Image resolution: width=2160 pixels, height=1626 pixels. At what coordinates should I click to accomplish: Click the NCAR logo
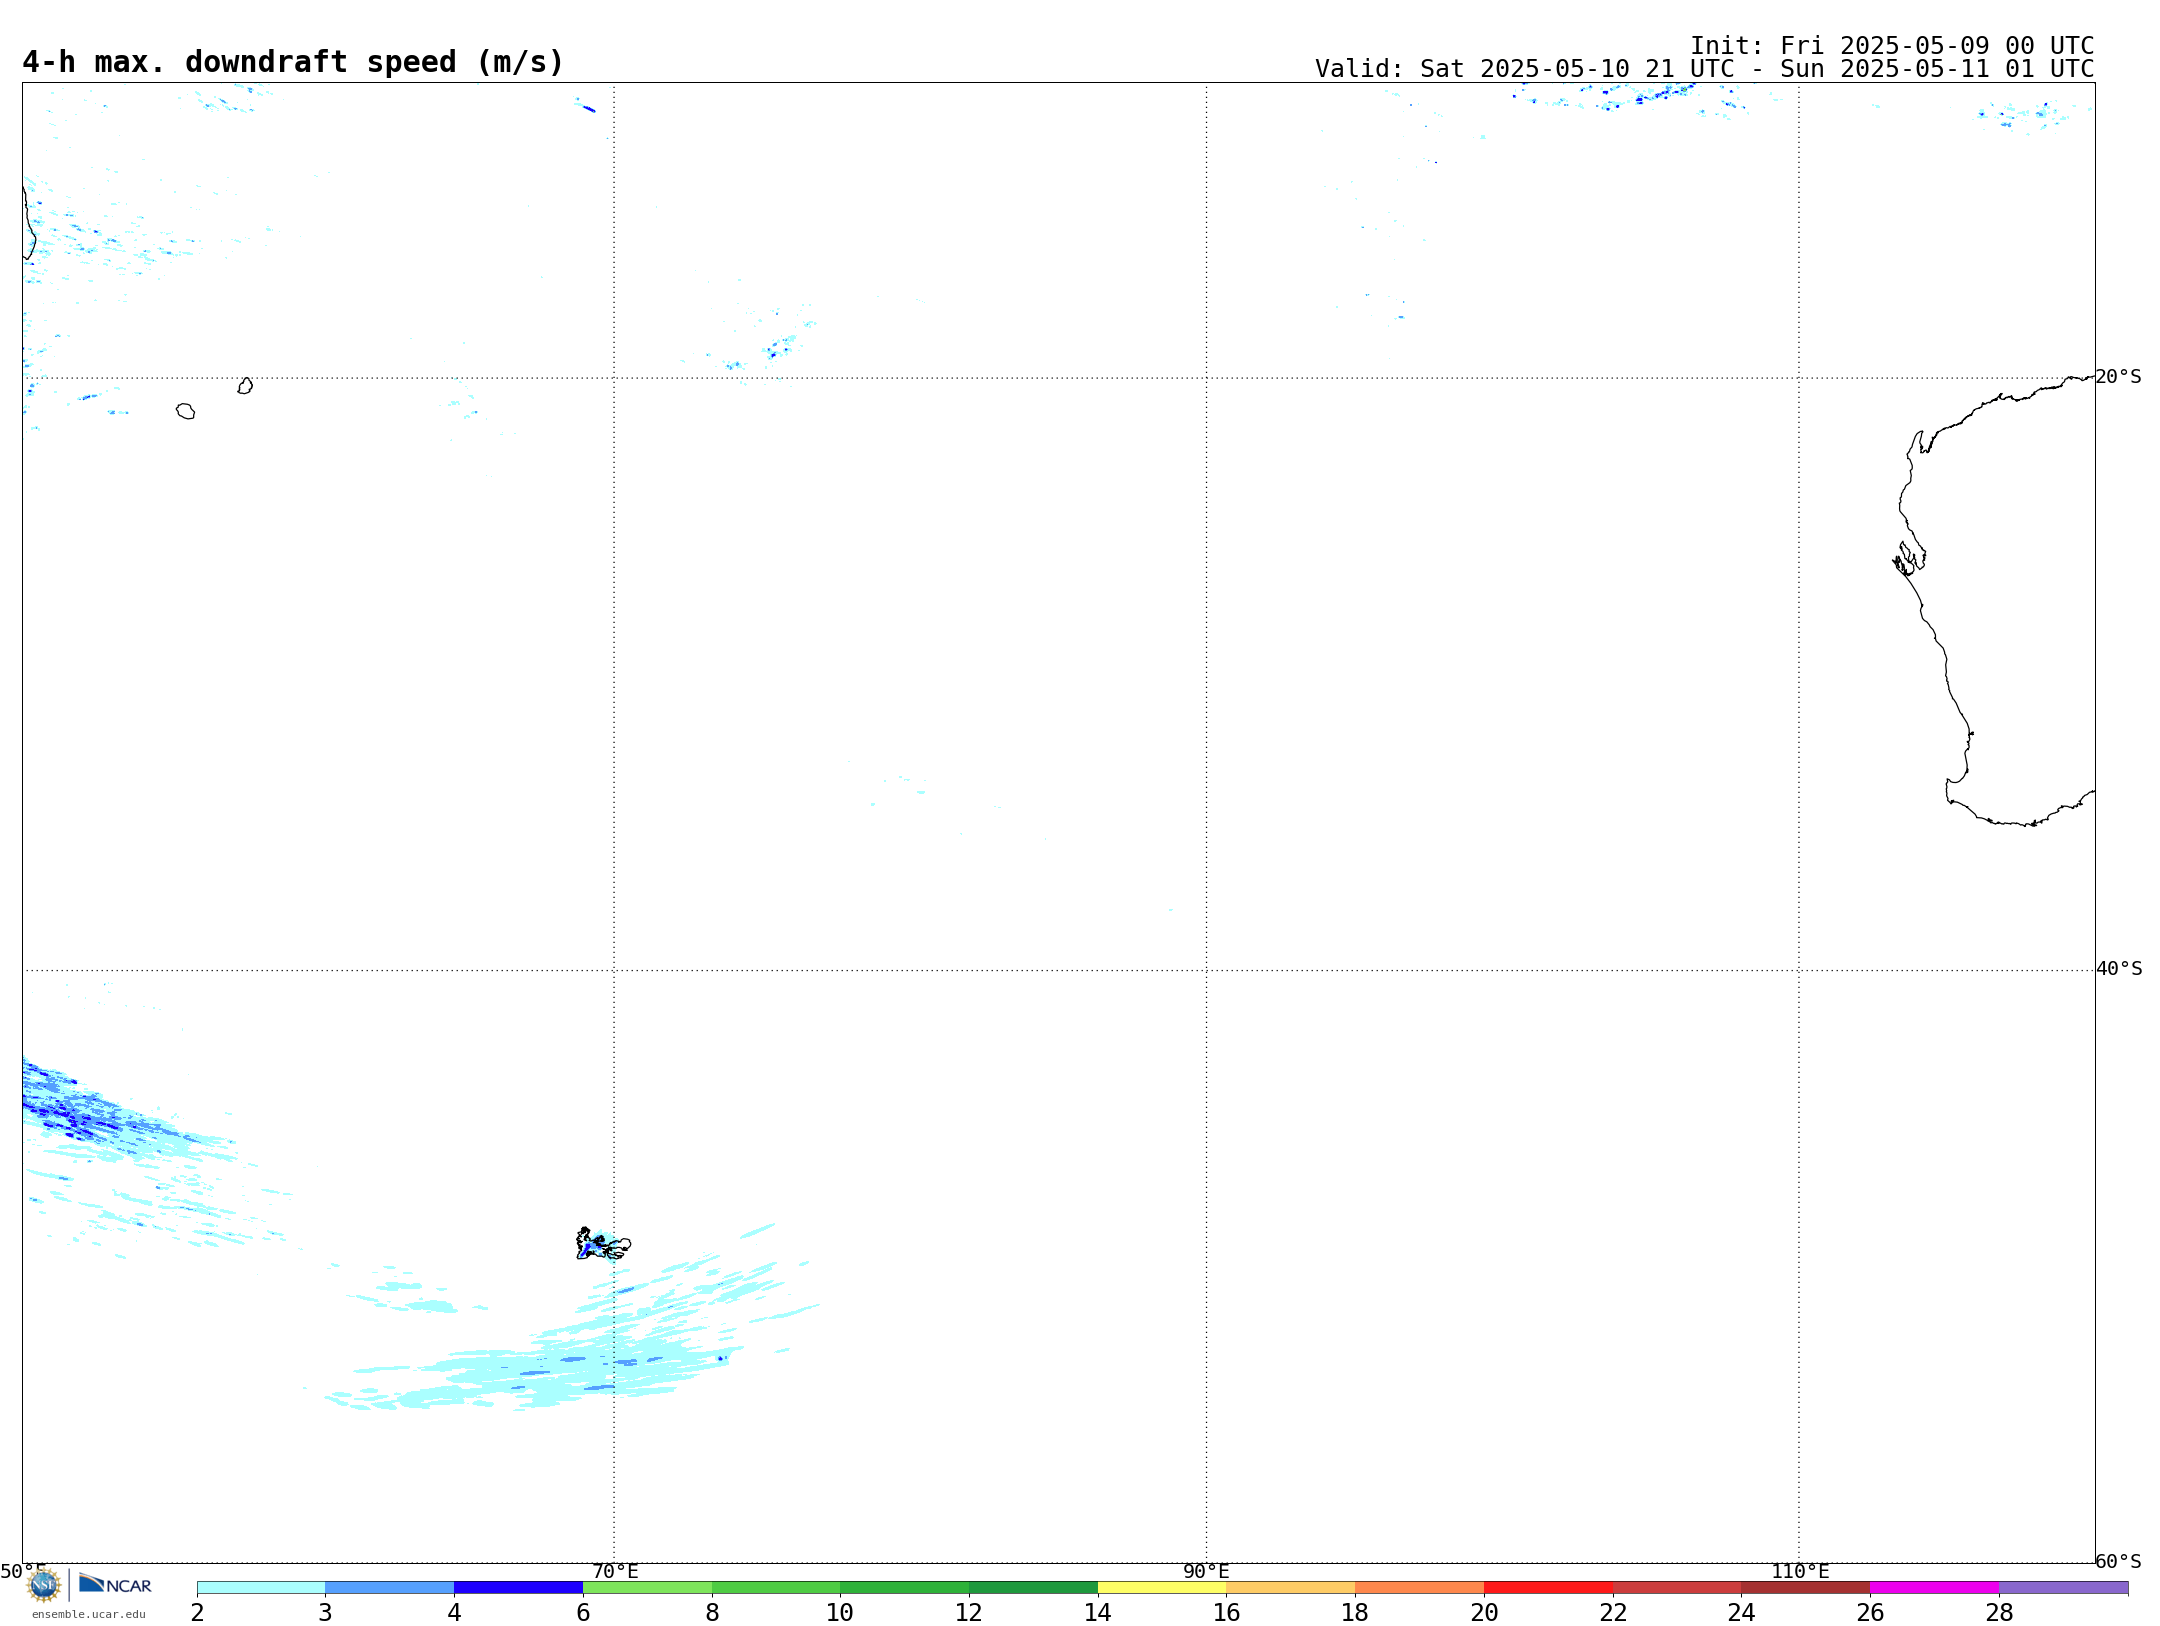[x=115, y=1584]
